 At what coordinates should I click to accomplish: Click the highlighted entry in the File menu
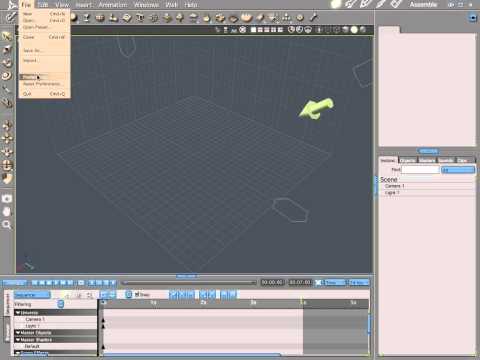(44, 77)
